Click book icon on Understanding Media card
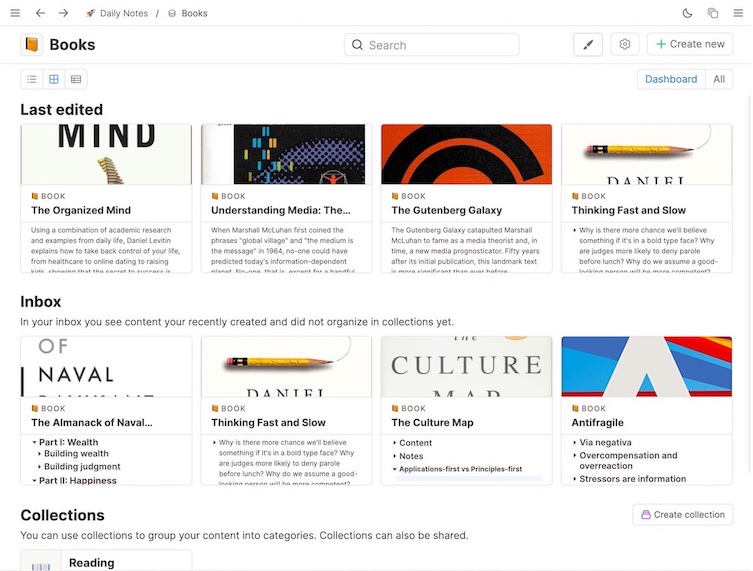 coord(215,196)
